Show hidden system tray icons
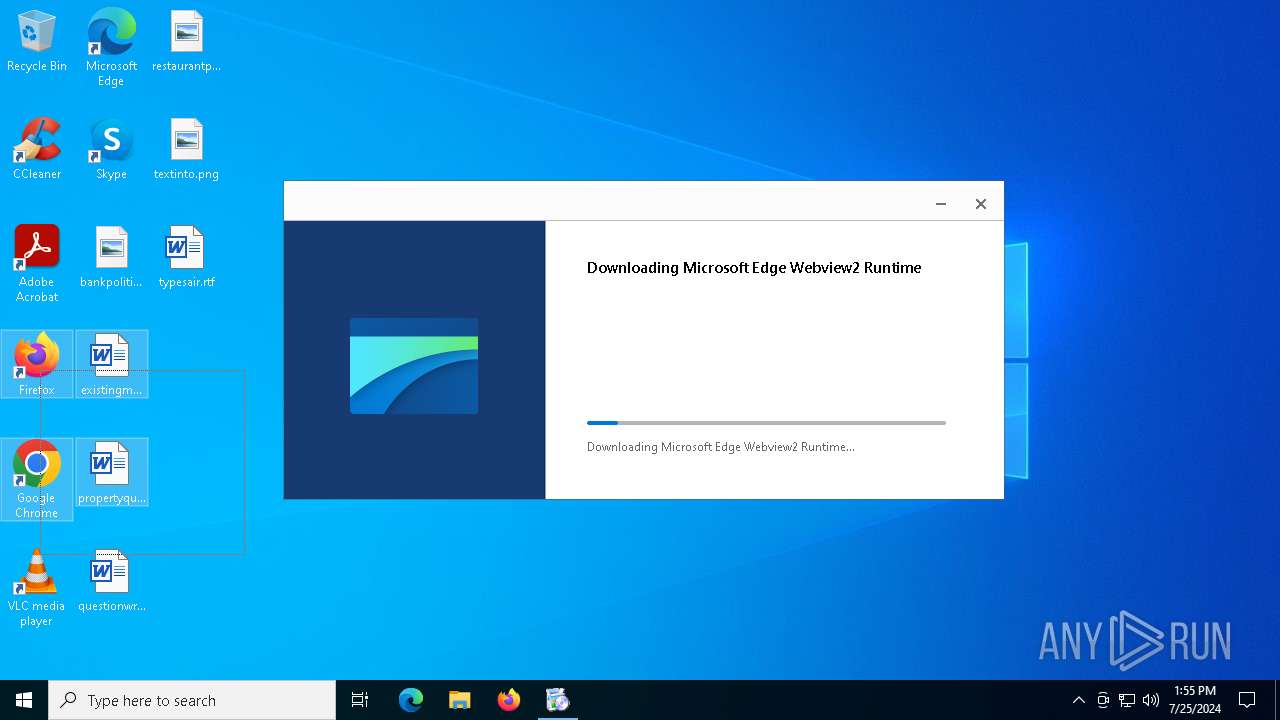1280x720 pixels. pos(1078,700)
